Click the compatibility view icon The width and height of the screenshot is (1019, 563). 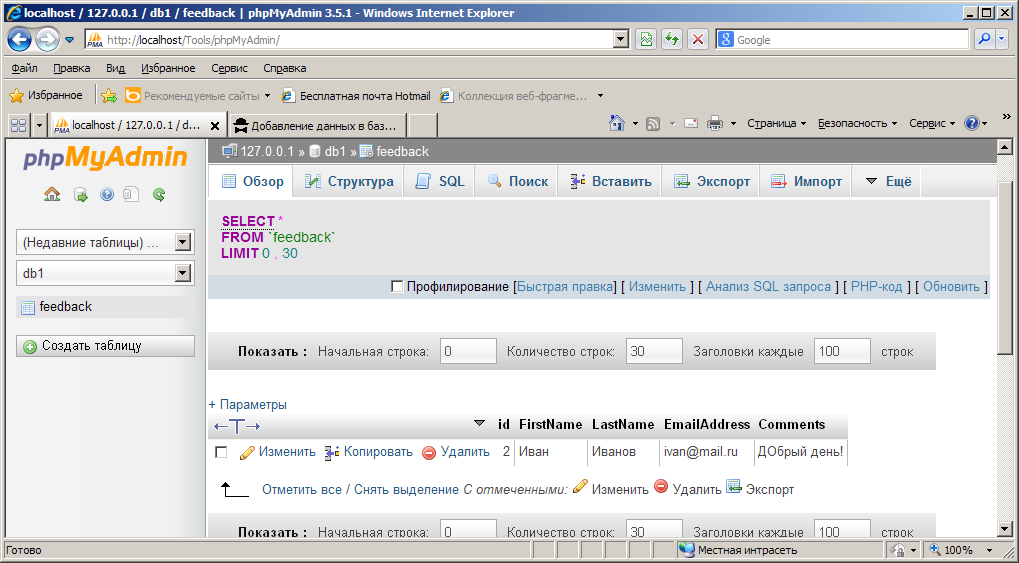(x=646, y=40)
